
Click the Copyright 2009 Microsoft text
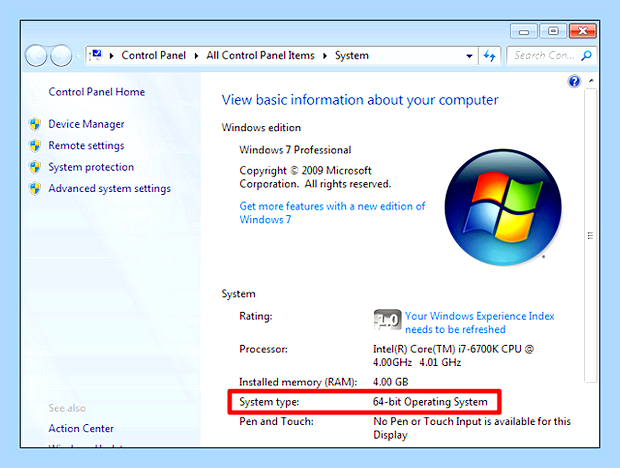click(x=315, y=177)
